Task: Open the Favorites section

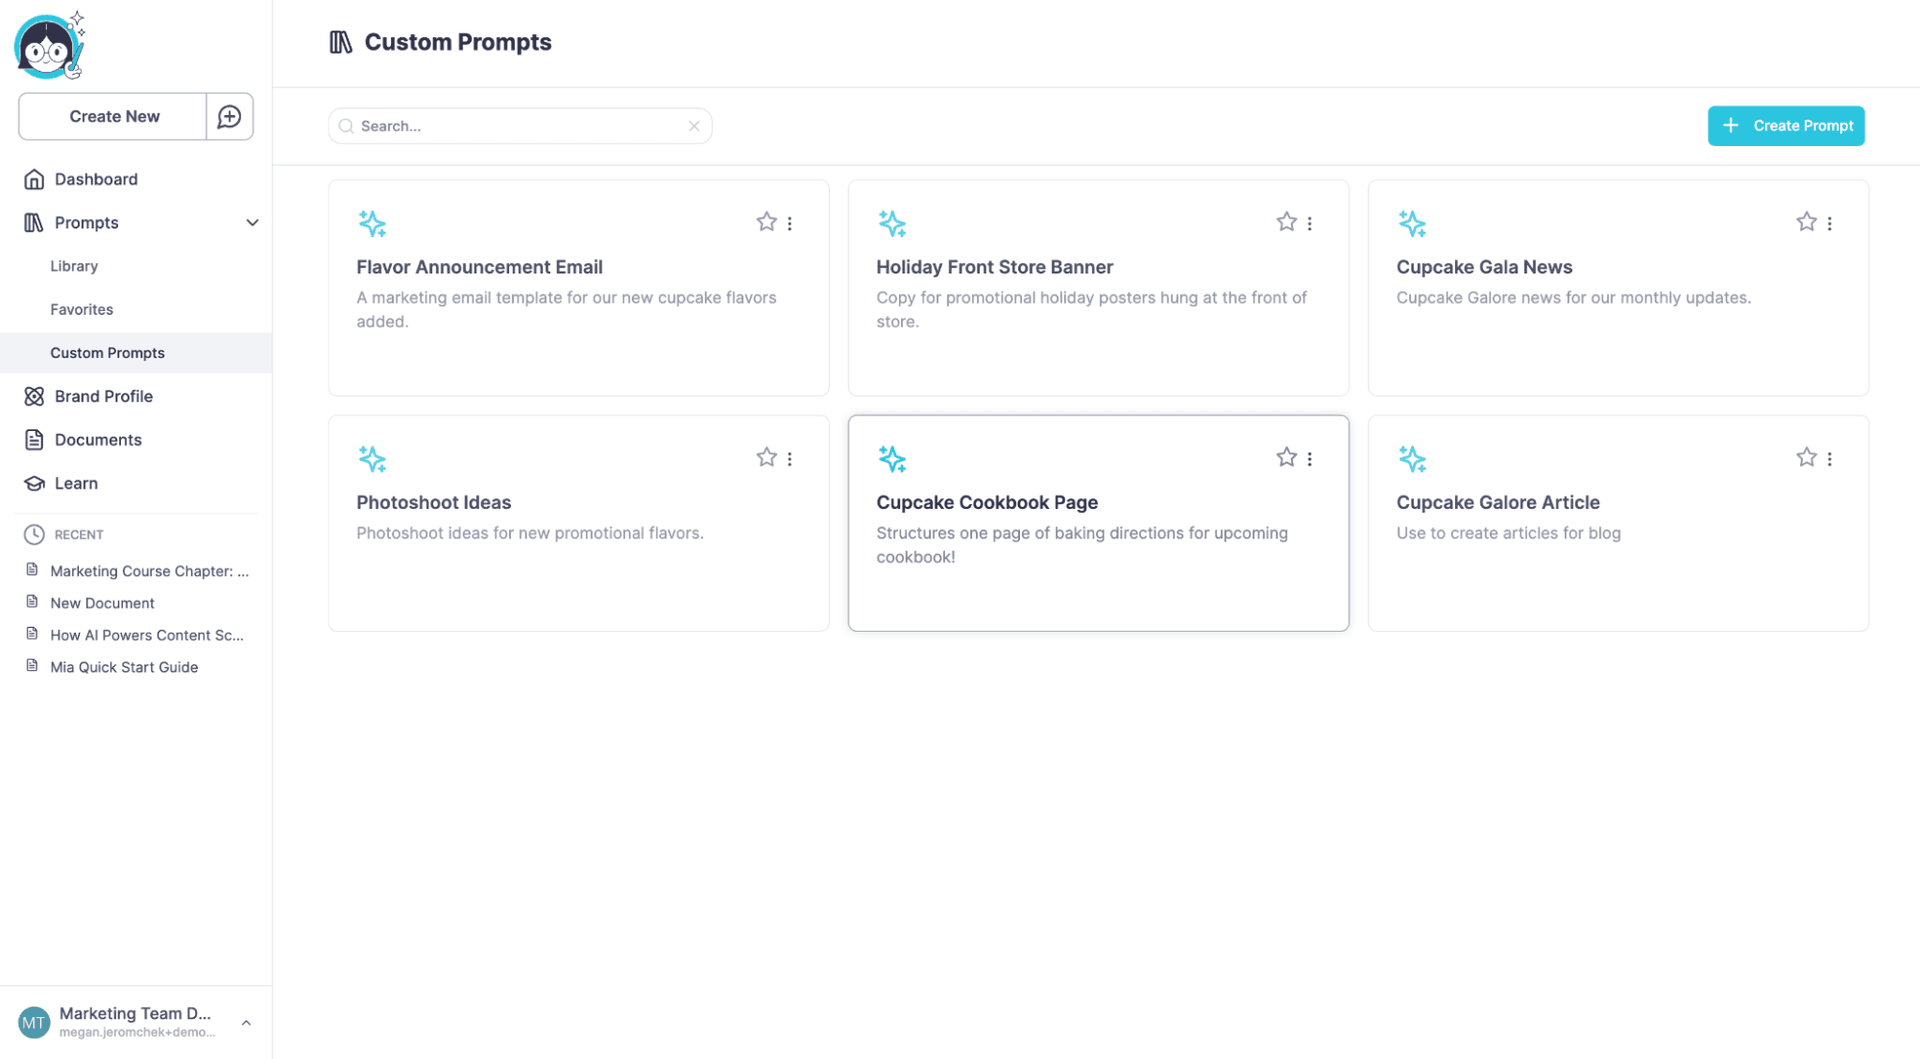Action: tap(81, 309)
